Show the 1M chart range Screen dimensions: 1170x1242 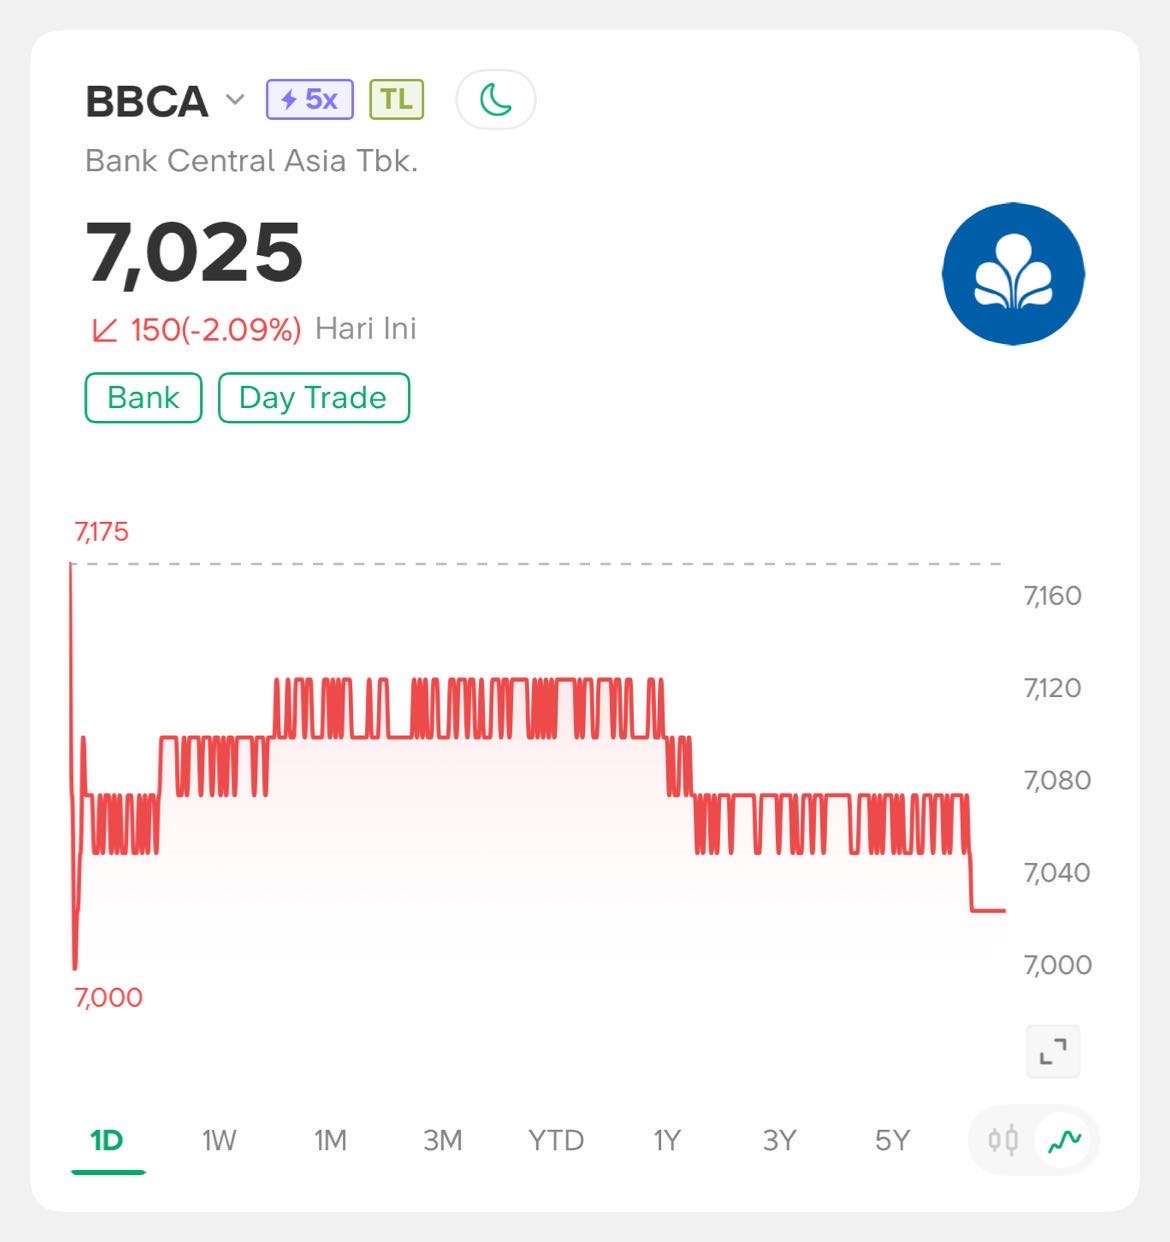[x=330, y=1140]
